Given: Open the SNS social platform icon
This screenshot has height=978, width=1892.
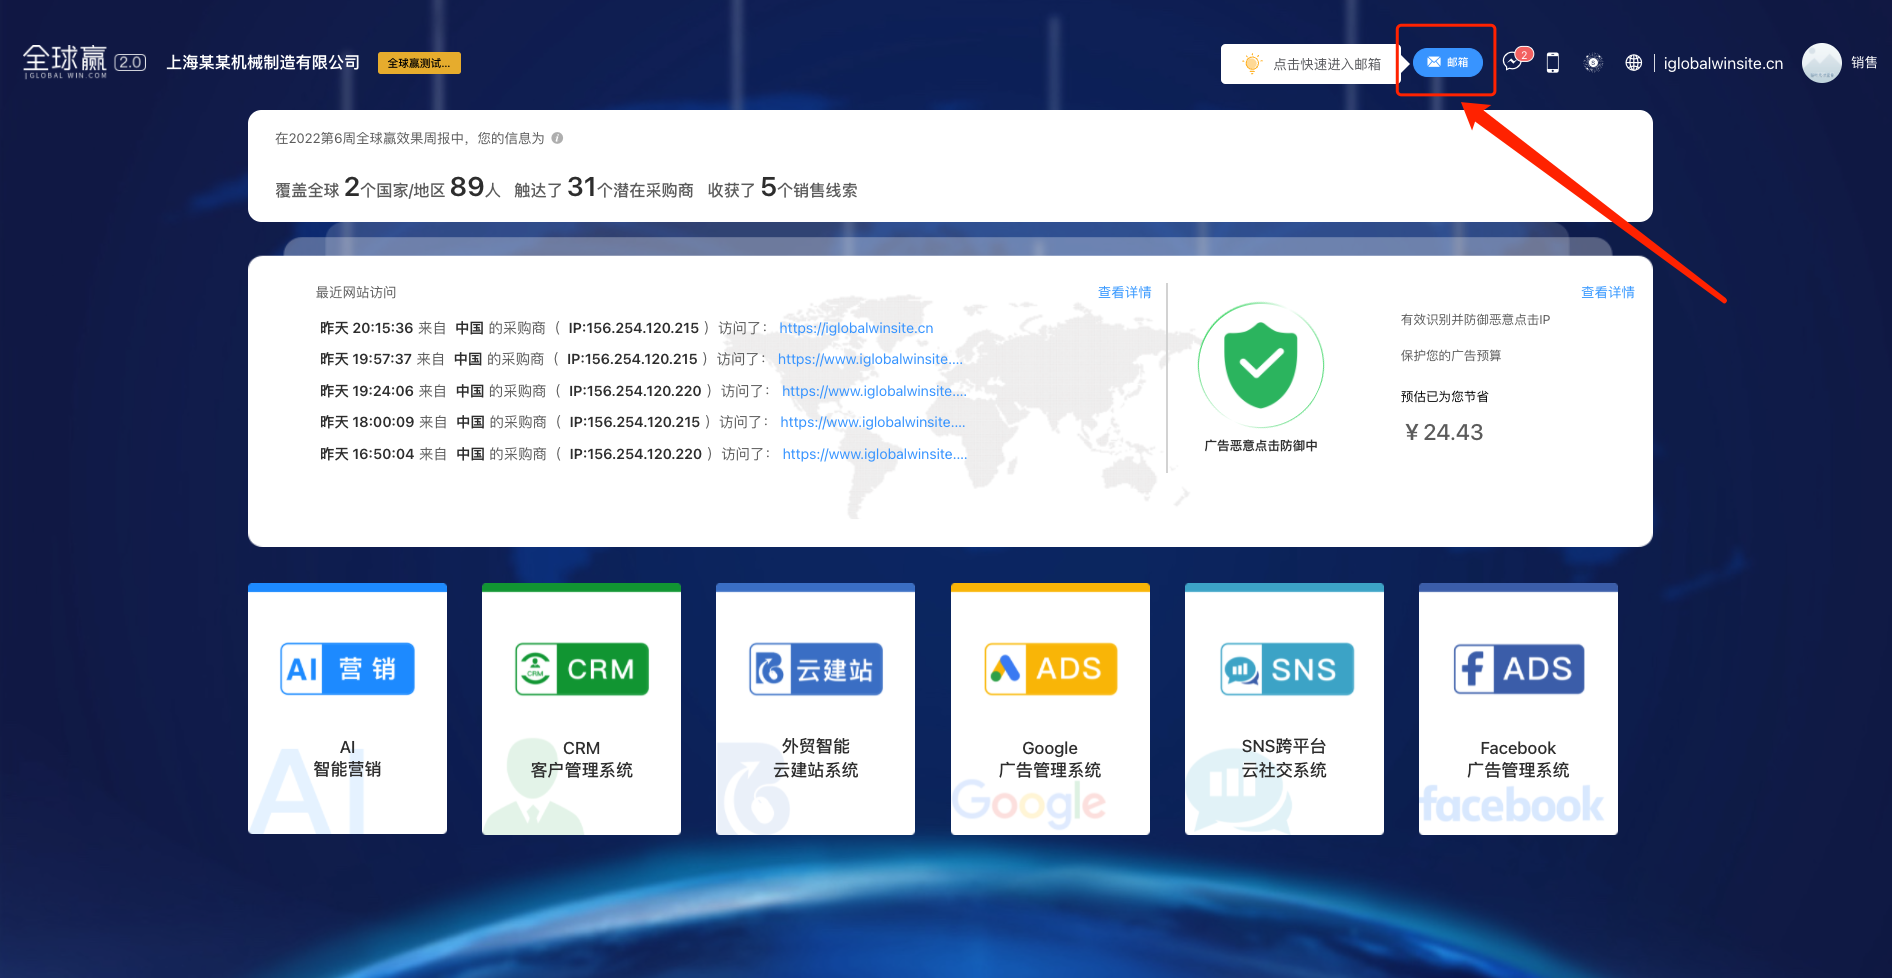Looking at the screenshot, I should pos(1286,668).
